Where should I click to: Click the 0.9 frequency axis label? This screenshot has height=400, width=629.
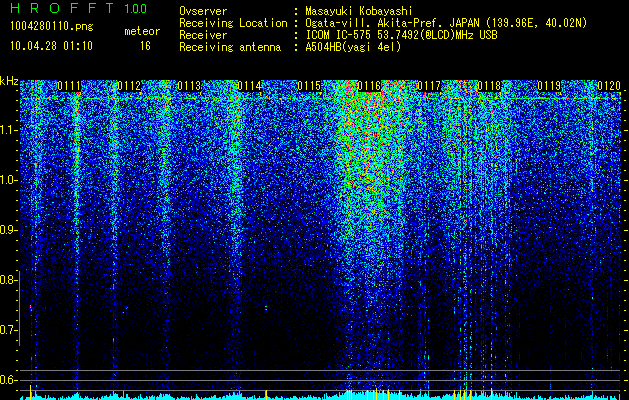[7, 230]
